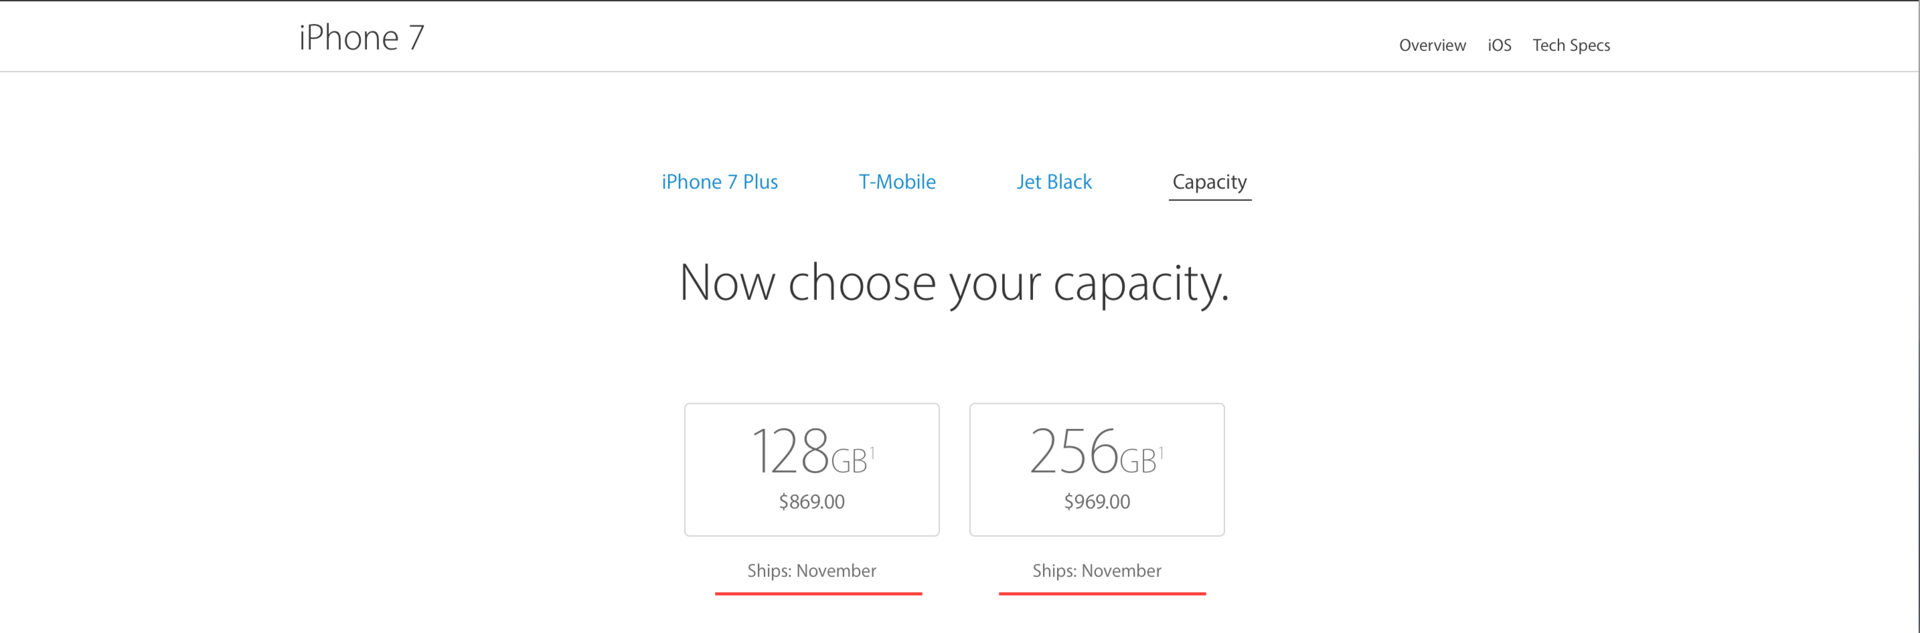This screenshot has height=633, width=1920.
Task: Click the $869.00 price label
Action: click(x=811, y=502)
